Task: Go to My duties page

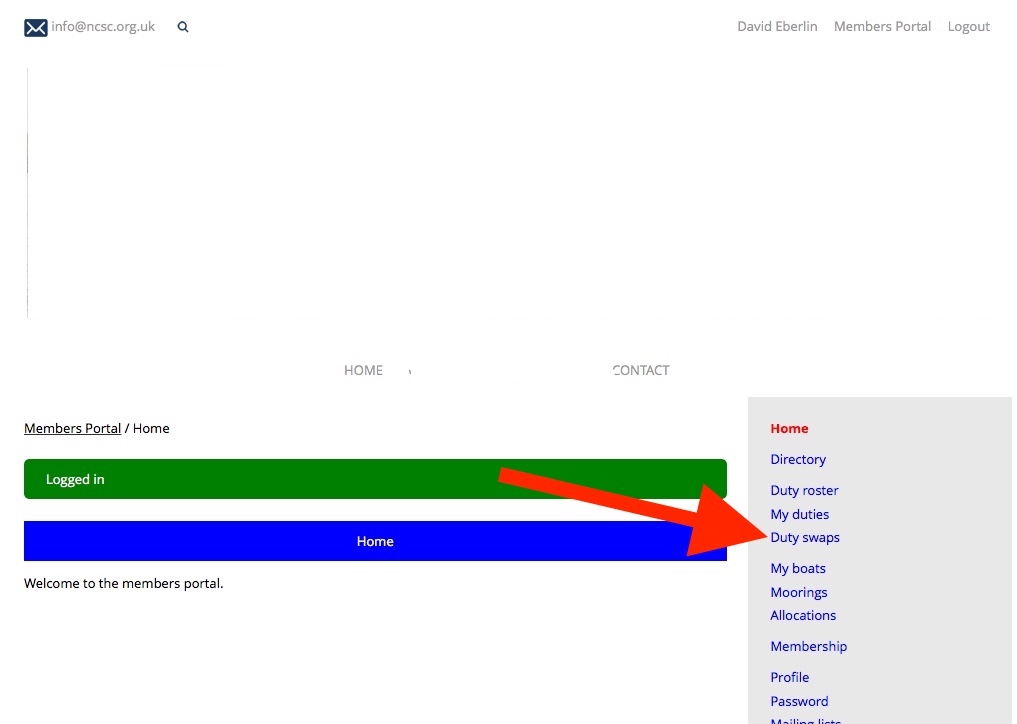Action: pyautogui.click(x=799, y=514)
